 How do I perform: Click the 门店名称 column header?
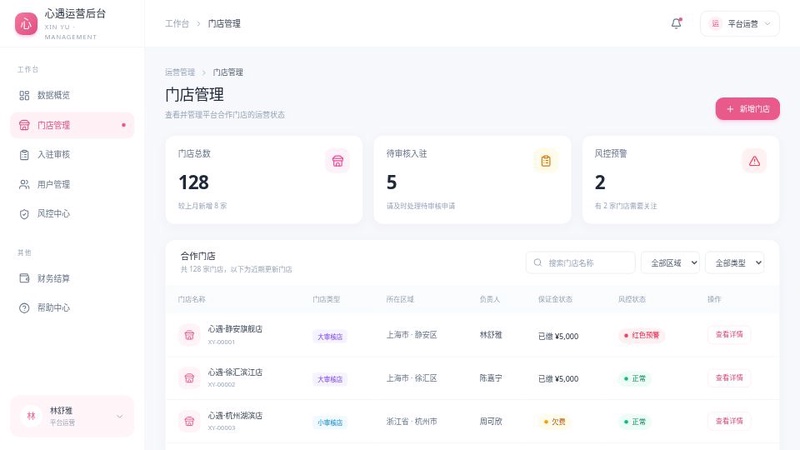tap(191, 299)
